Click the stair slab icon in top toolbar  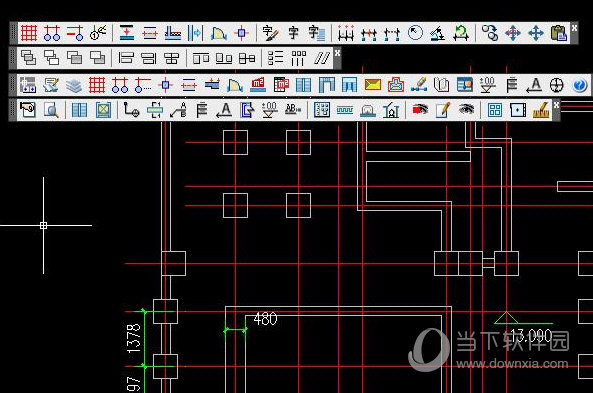pos(173,33)
